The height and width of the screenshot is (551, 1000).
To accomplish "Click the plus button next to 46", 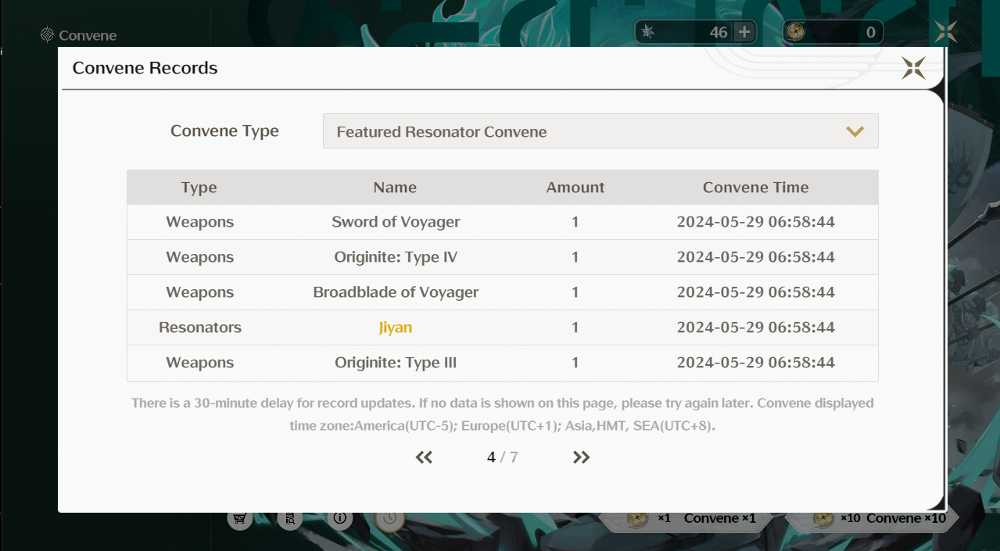I will (x=744, y=32).
